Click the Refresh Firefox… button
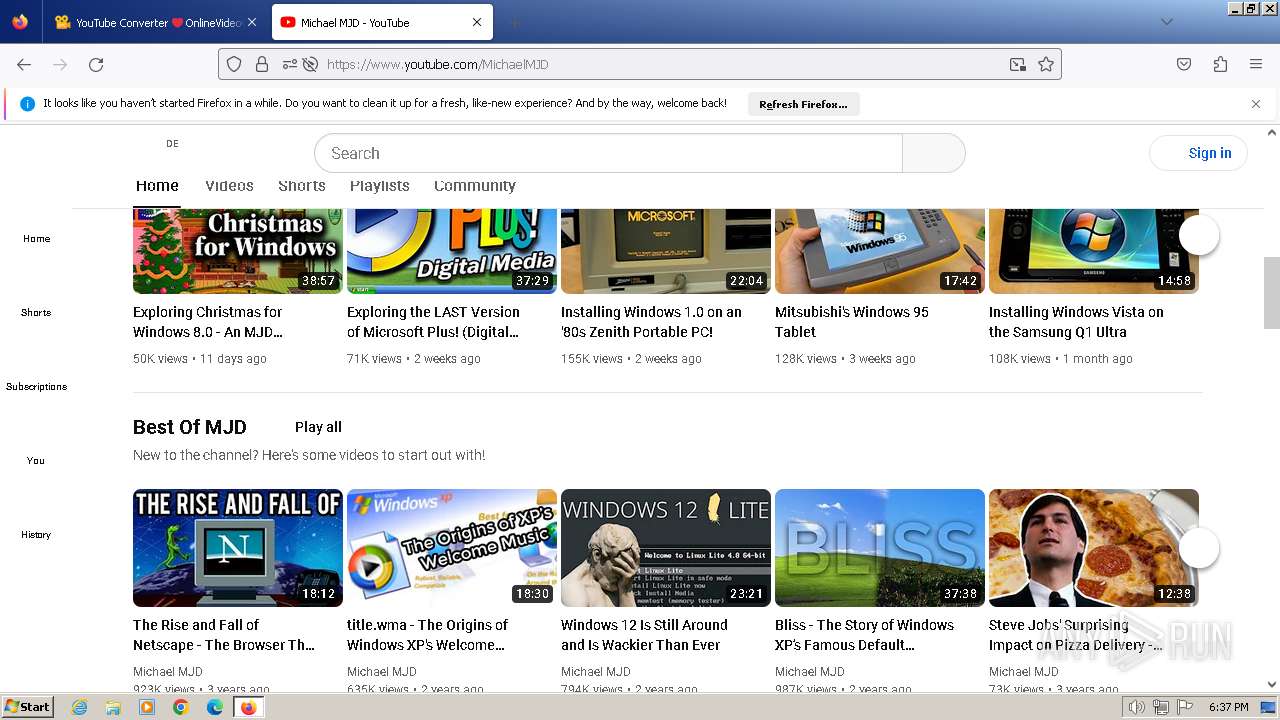The width and height of the screenshot is (1280, 720). click(x=803, y=104)
